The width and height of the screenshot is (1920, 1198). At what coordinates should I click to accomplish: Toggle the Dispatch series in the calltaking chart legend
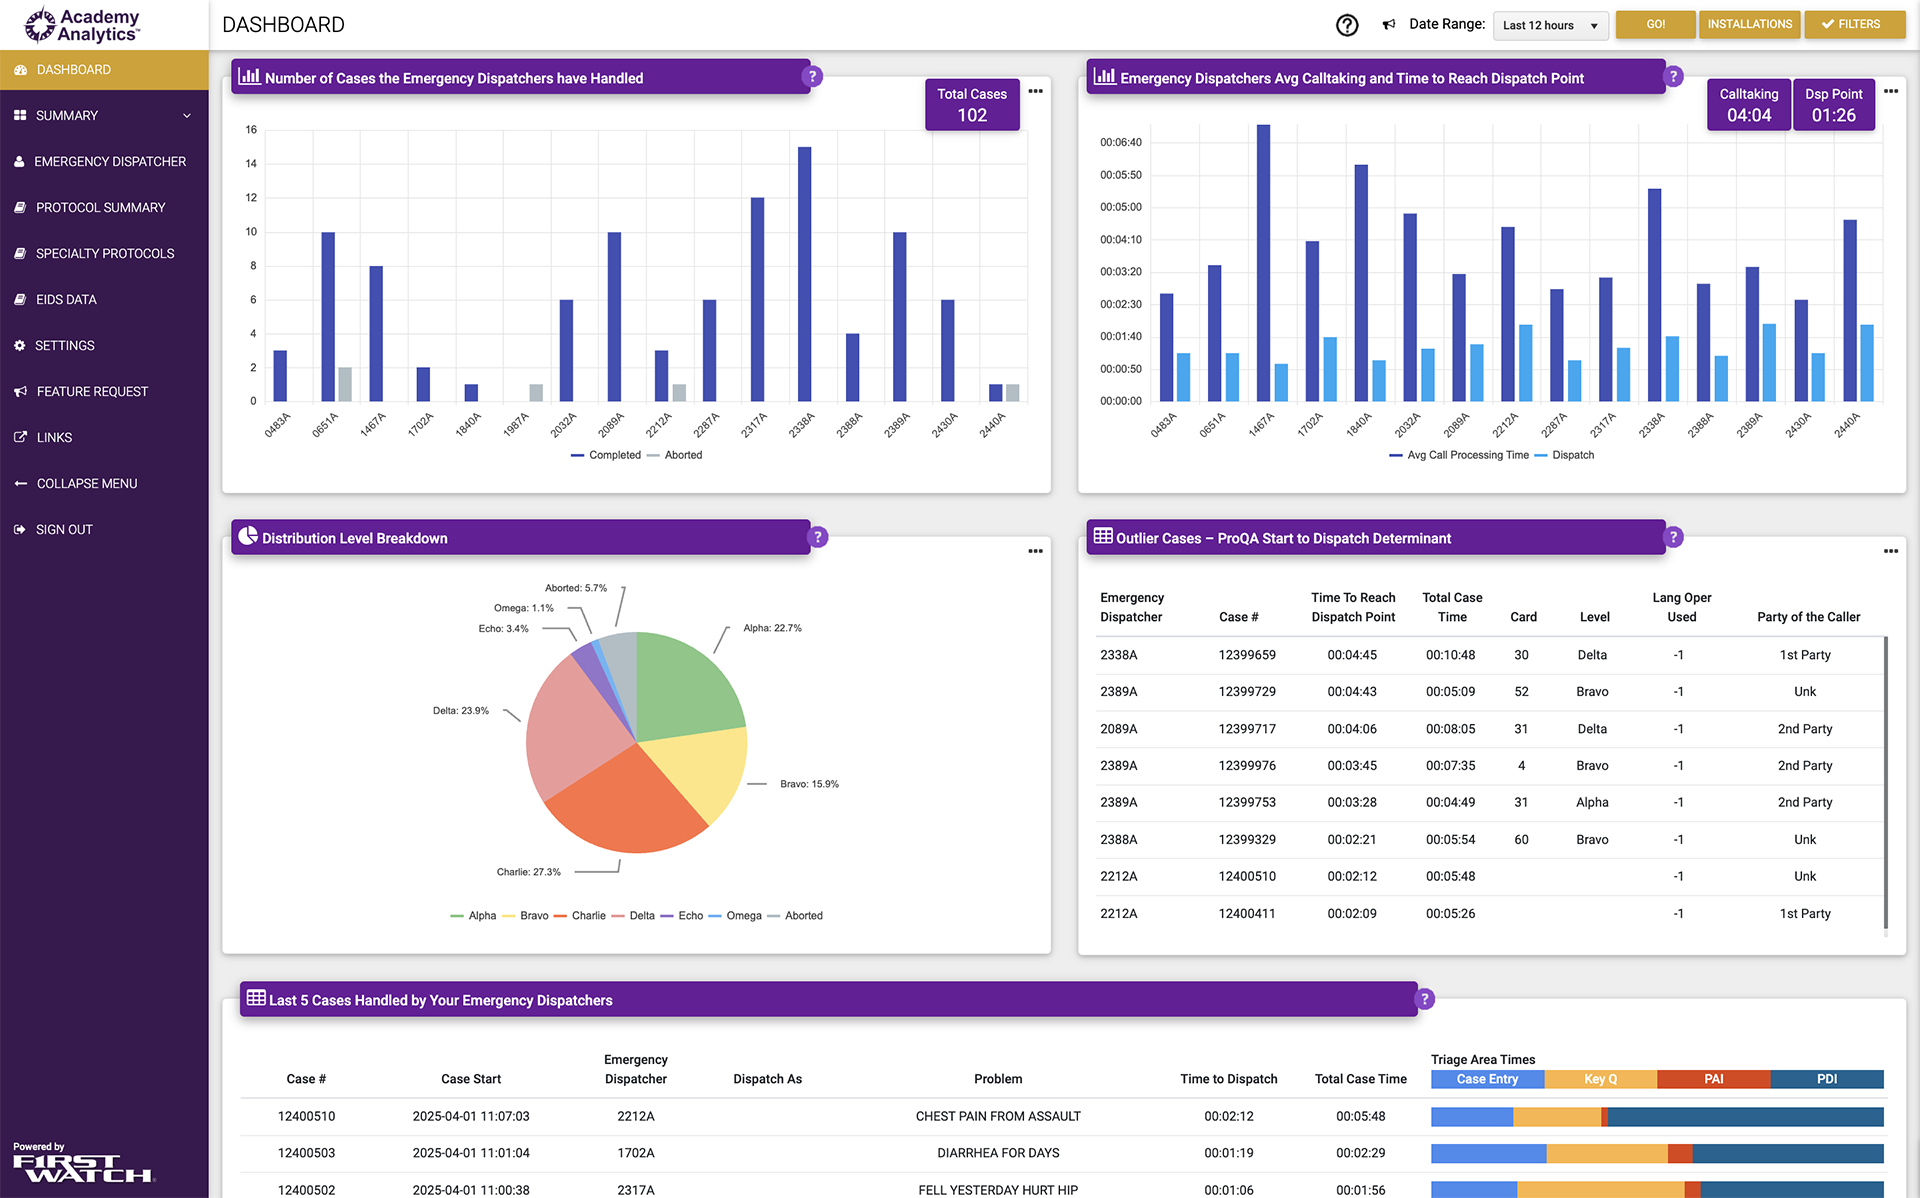[1574, 455]
